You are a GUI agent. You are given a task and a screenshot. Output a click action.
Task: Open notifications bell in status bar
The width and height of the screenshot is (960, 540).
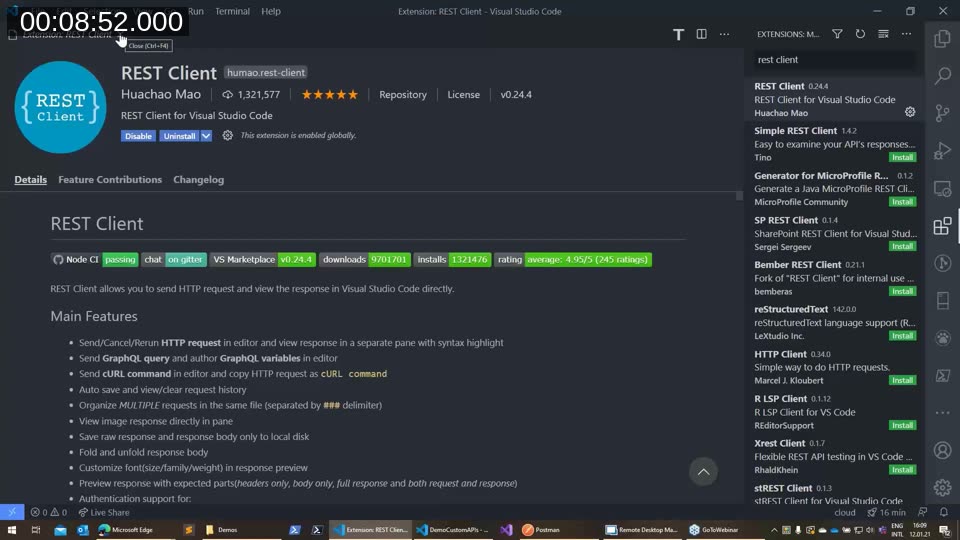pos(943,512)
